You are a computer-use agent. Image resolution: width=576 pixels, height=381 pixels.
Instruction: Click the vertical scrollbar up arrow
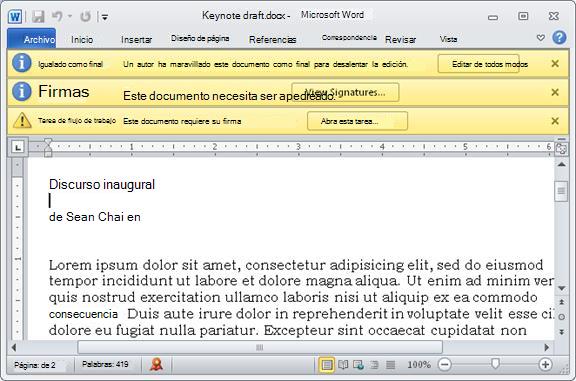561,164
